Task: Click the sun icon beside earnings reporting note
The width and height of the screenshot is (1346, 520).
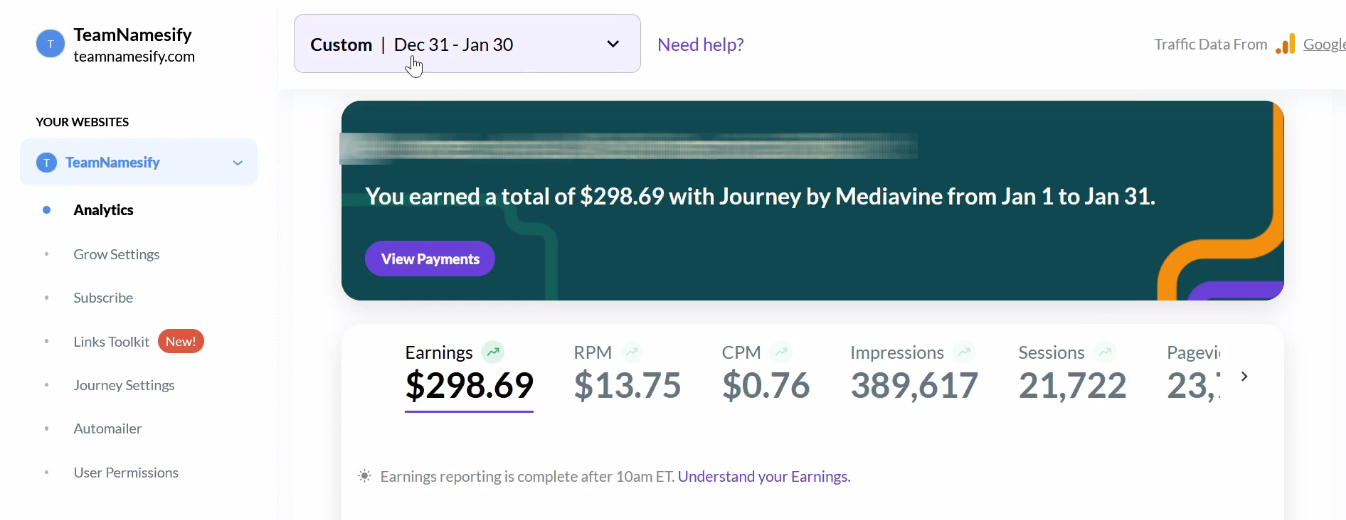Action: [x=365, y=476]
